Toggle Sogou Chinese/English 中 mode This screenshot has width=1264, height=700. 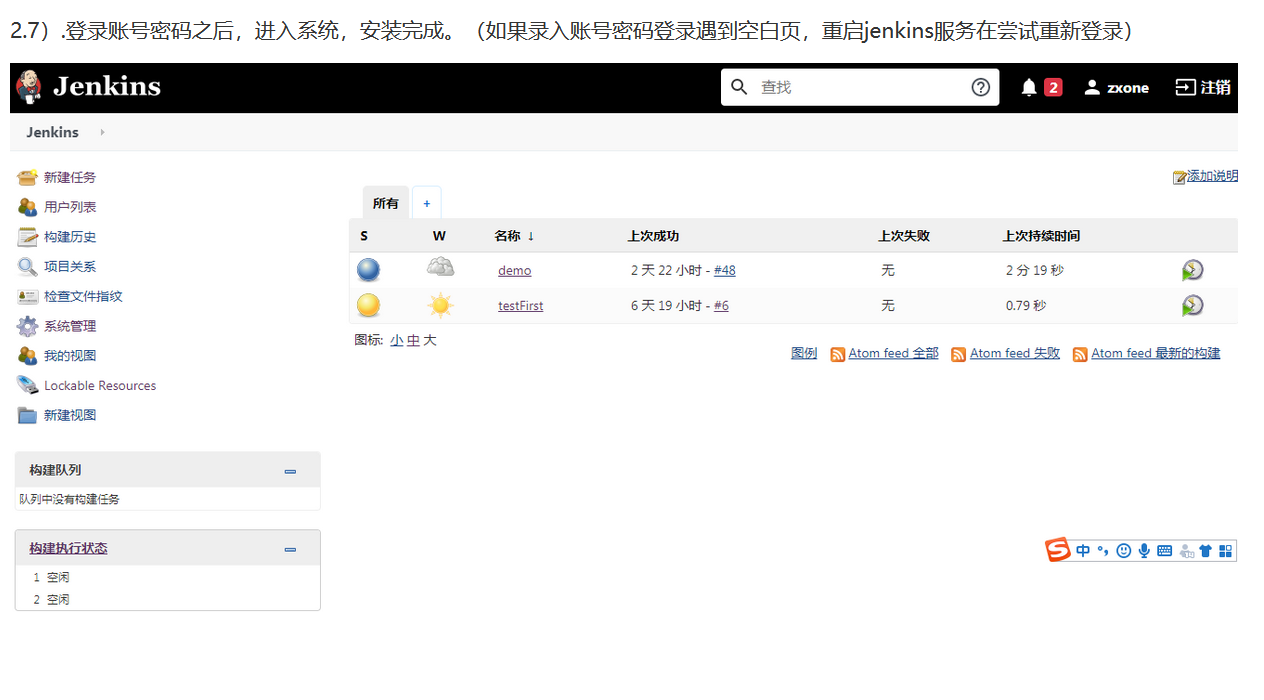[x=1083, y=551]
